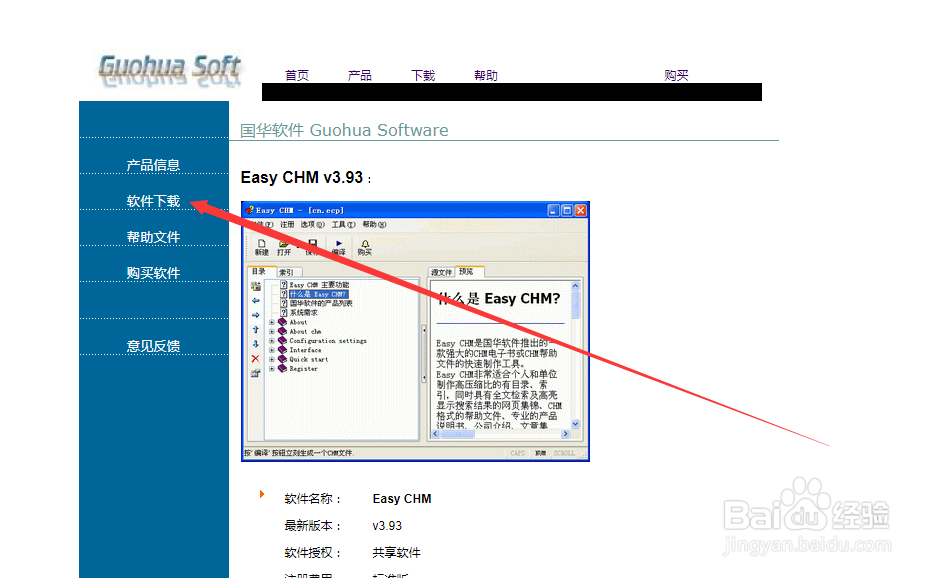The height and width of the screenshot is (578, 943).
Task: Click the red X delete icon
Action: click(256, 358)
